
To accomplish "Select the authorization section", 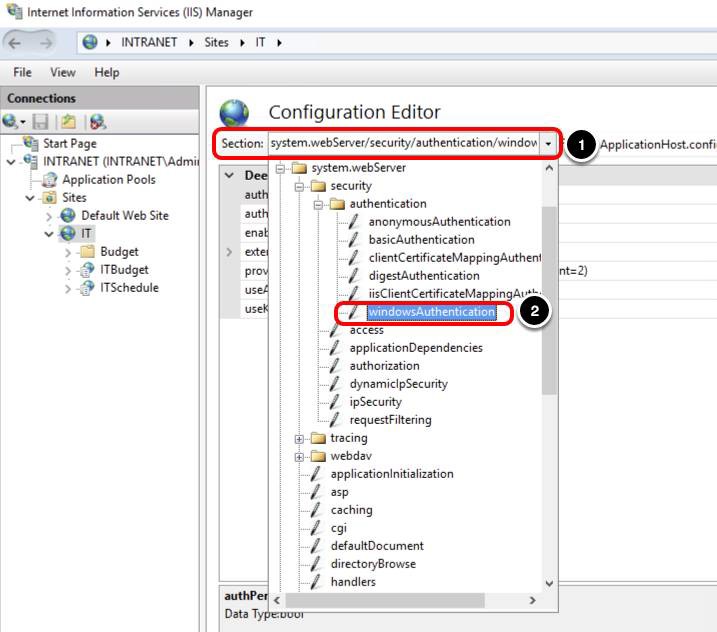I will coord(385,366).
